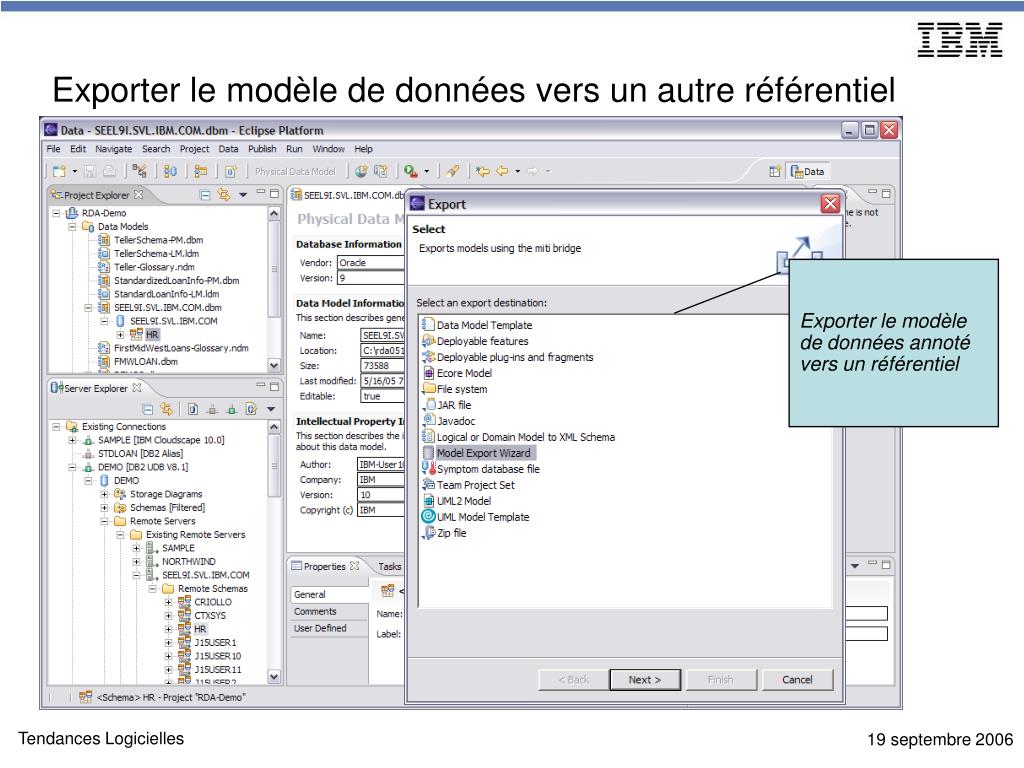
Task: Click the disabled Back button
Action: click(573, 680)
